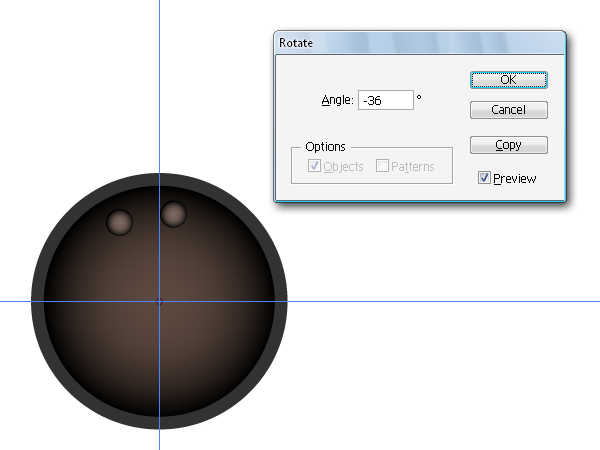This screenshot has height=450, width=600.
Task: Select the left small circle on ball
Action: pyautogui.click(x=119, y=222)
